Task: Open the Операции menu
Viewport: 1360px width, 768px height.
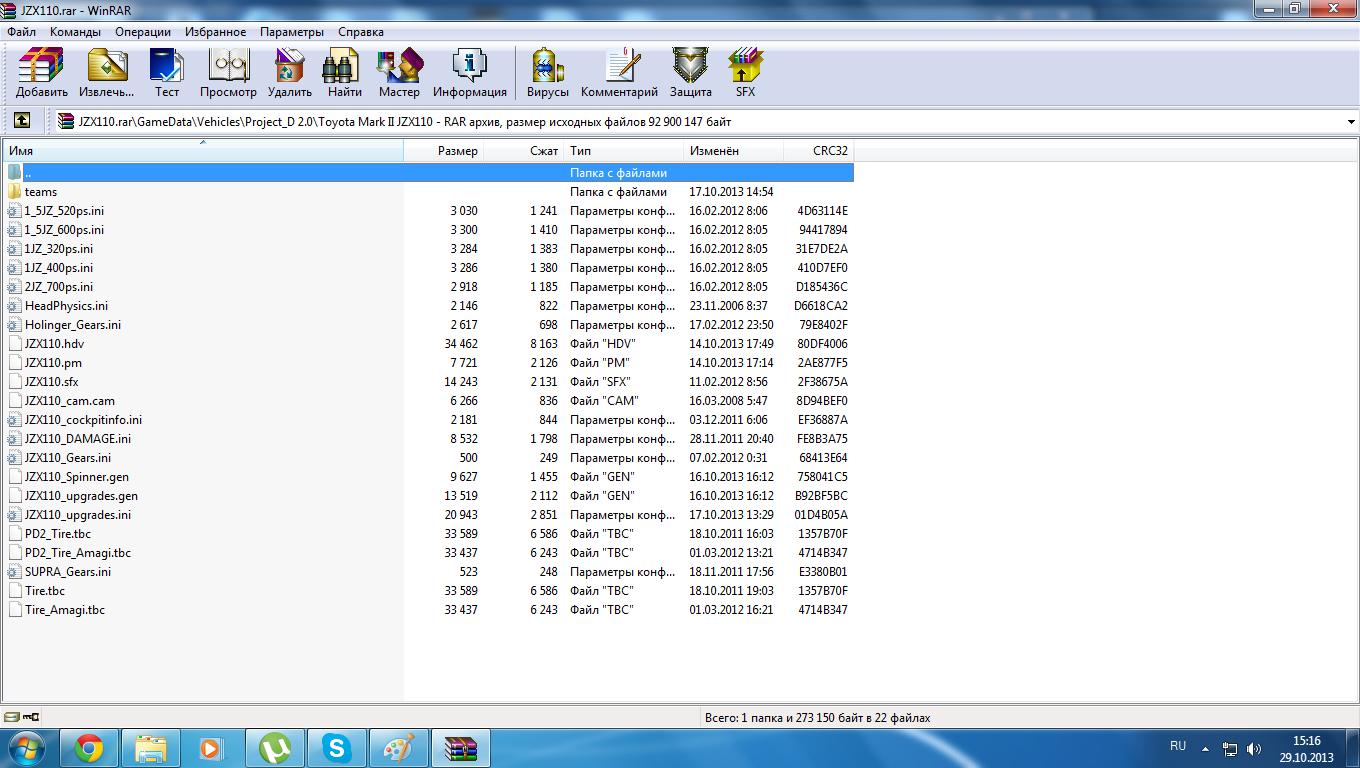Action: tap(143, 32)
